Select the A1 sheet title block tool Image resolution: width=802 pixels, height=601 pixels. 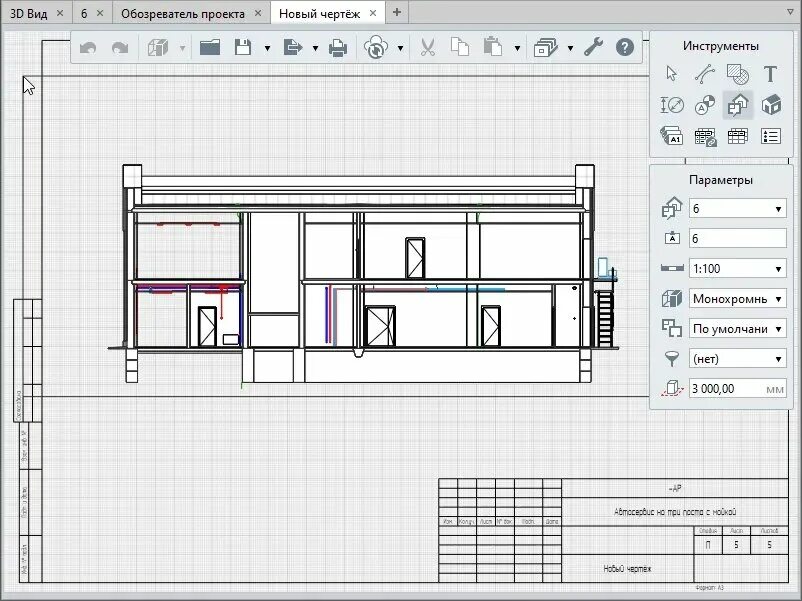click(672, 136)
